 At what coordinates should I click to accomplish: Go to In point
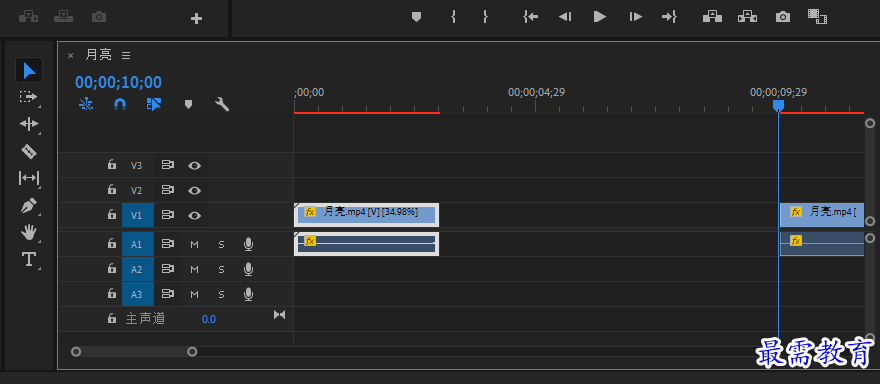pyautogui.click(x=530, y=17)
